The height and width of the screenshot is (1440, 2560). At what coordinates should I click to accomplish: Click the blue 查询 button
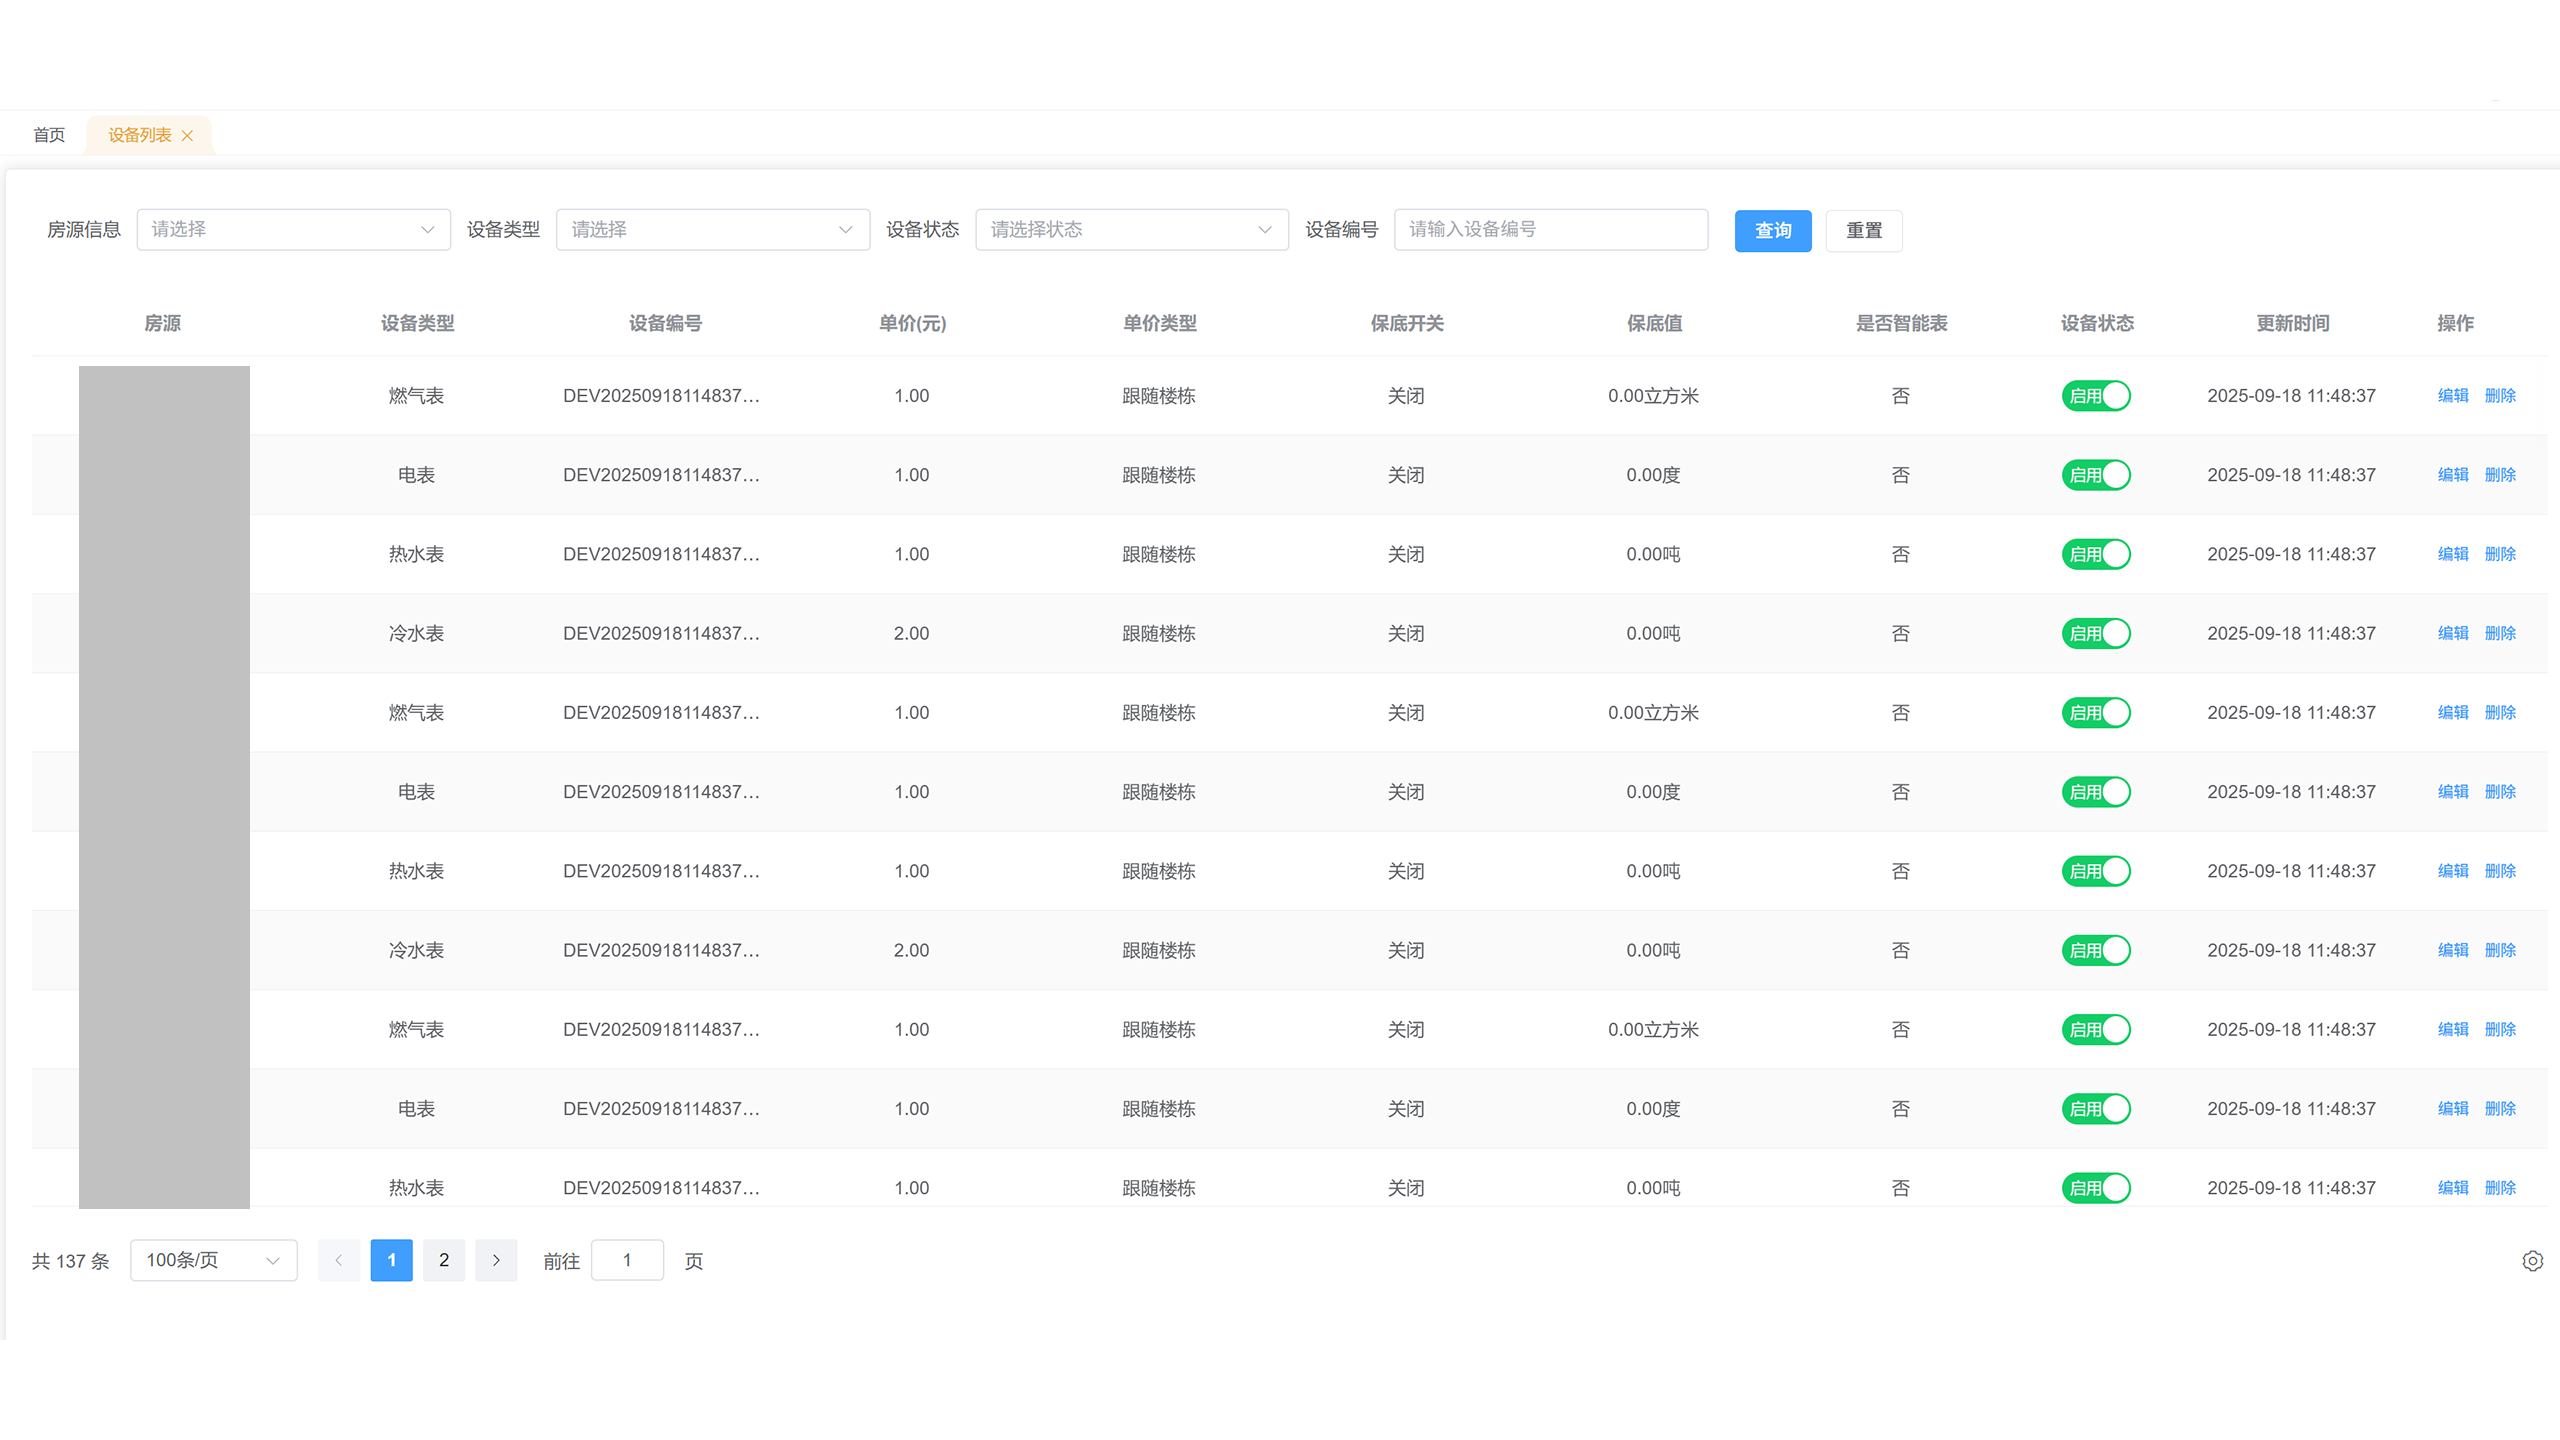pyautogui.click(x=1772, y=231)
